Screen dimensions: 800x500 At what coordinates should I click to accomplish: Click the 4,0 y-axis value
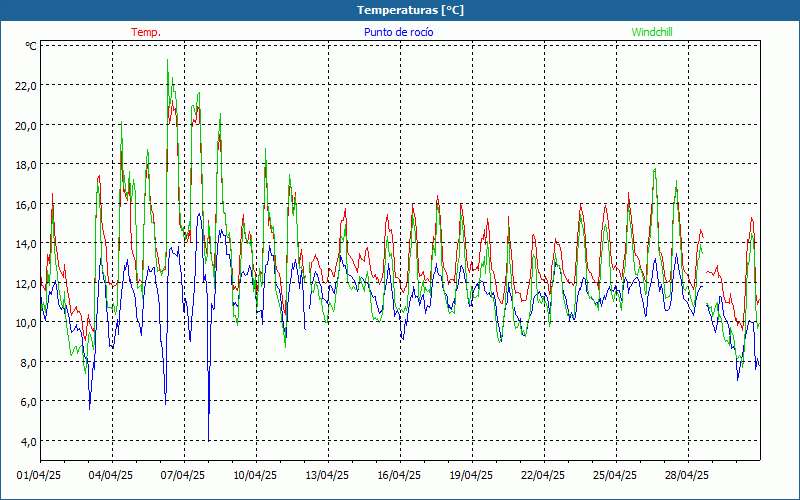29,442
